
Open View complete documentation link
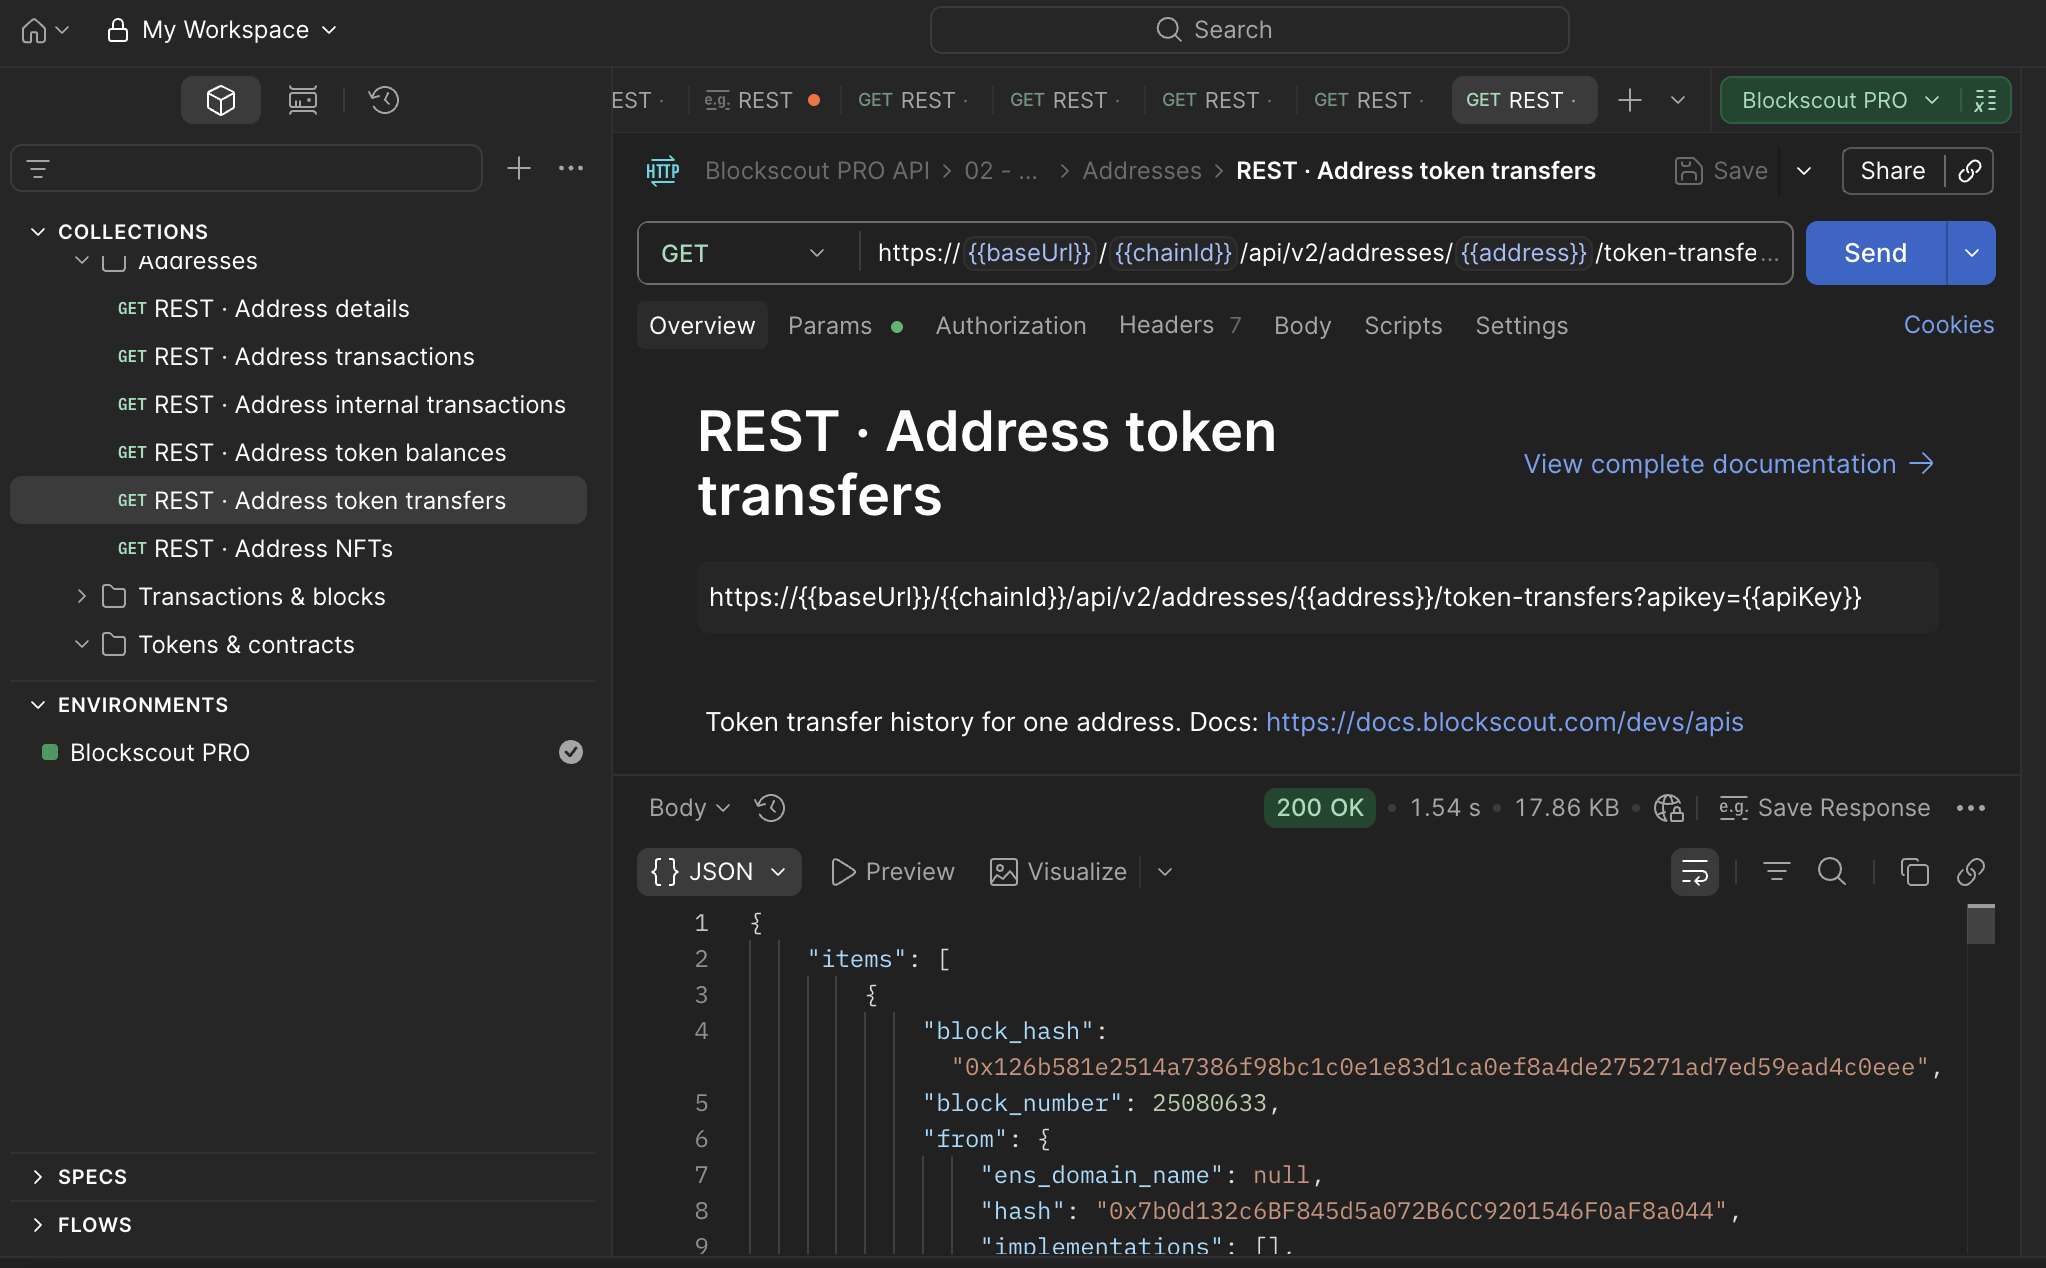point(1729,464)
